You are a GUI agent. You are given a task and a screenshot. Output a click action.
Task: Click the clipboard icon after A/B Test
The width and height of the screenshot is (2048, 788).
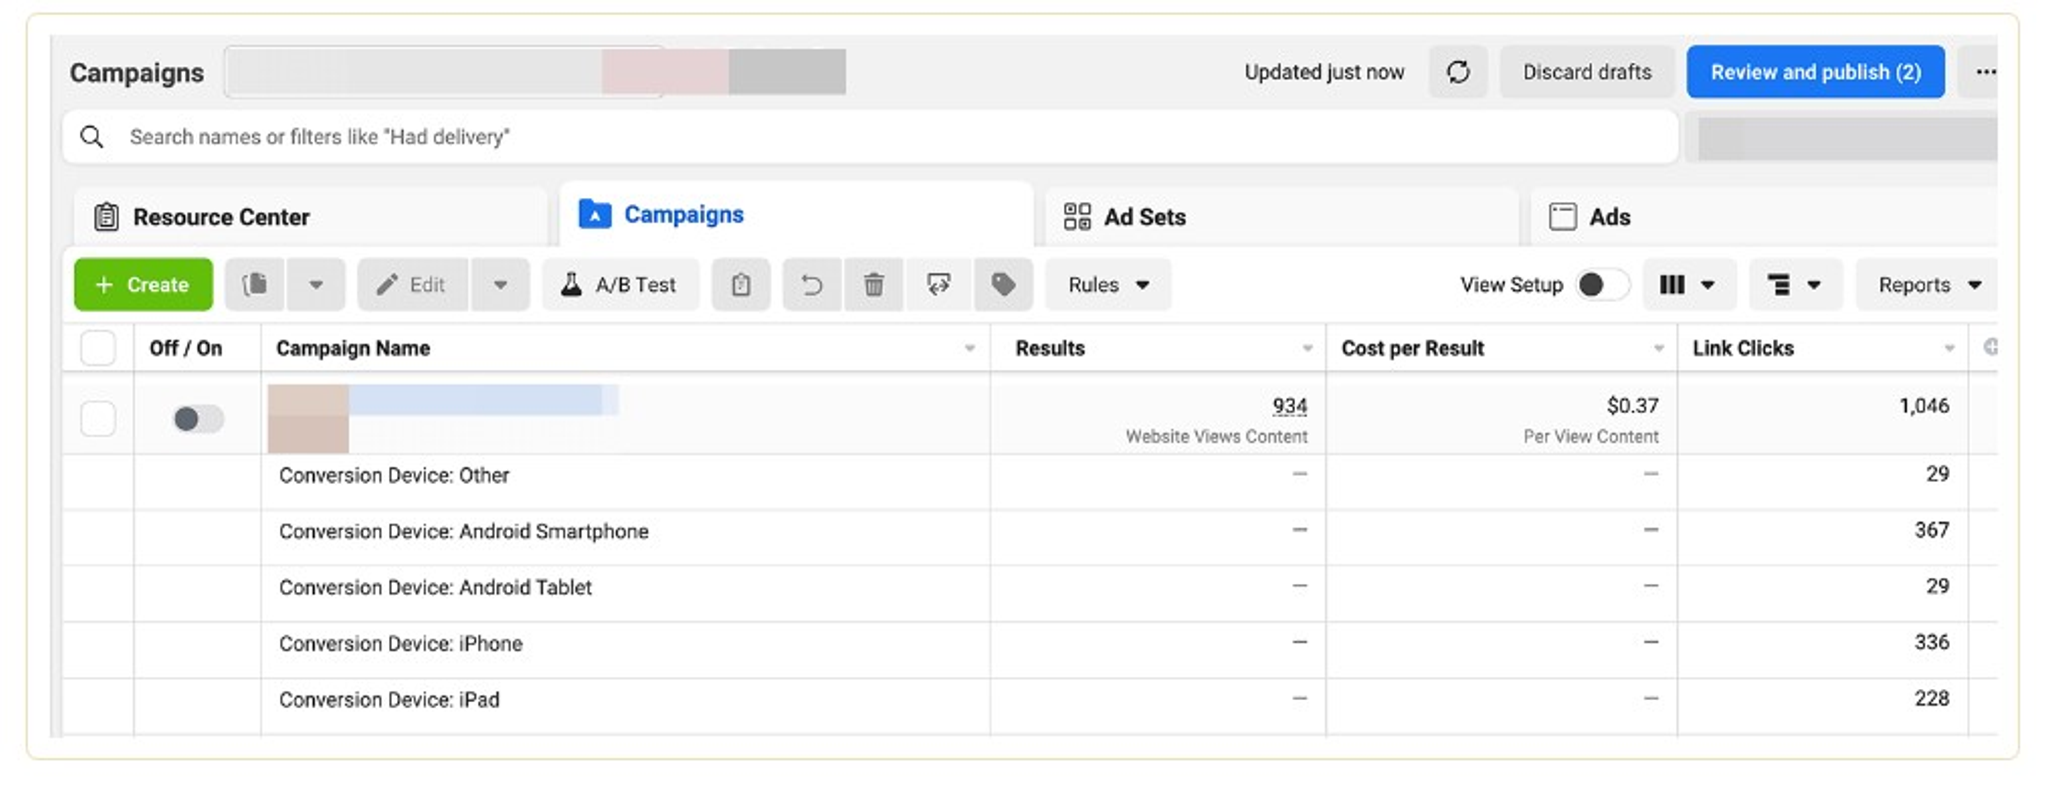pos(741,285)
